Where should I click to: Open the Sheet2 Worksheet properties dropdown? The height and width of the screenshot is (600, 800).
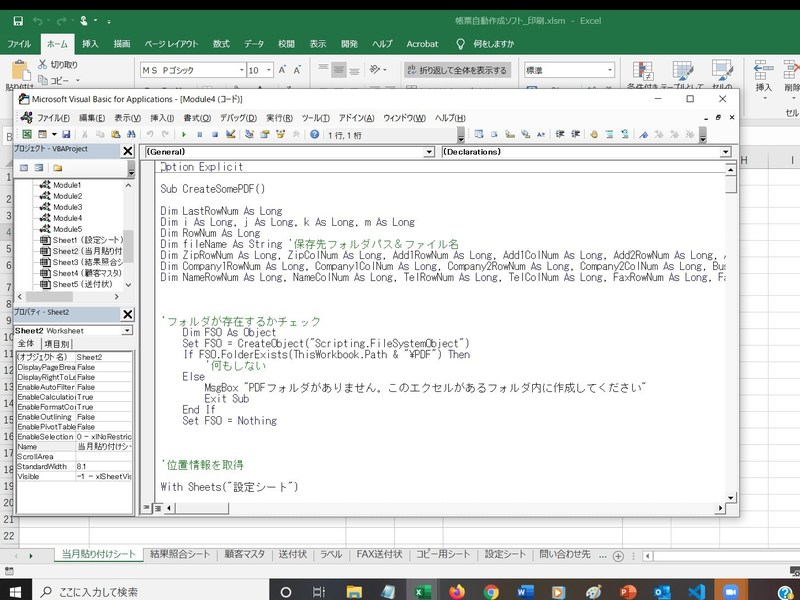point(127,330)
